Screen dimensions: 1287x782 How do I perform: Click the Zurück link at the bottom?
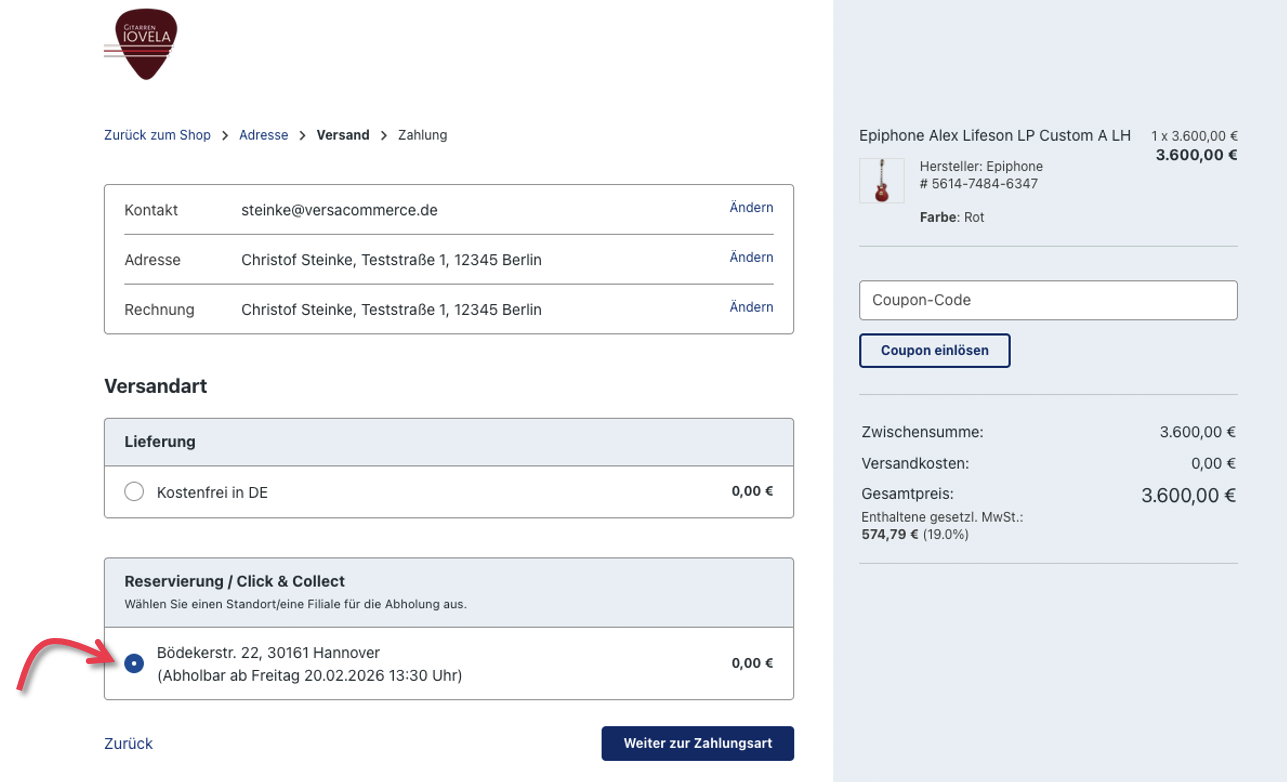[x=128, y=744]
